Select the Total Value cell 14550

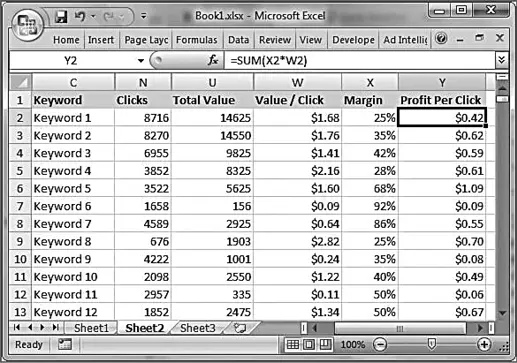coord(212,136)
